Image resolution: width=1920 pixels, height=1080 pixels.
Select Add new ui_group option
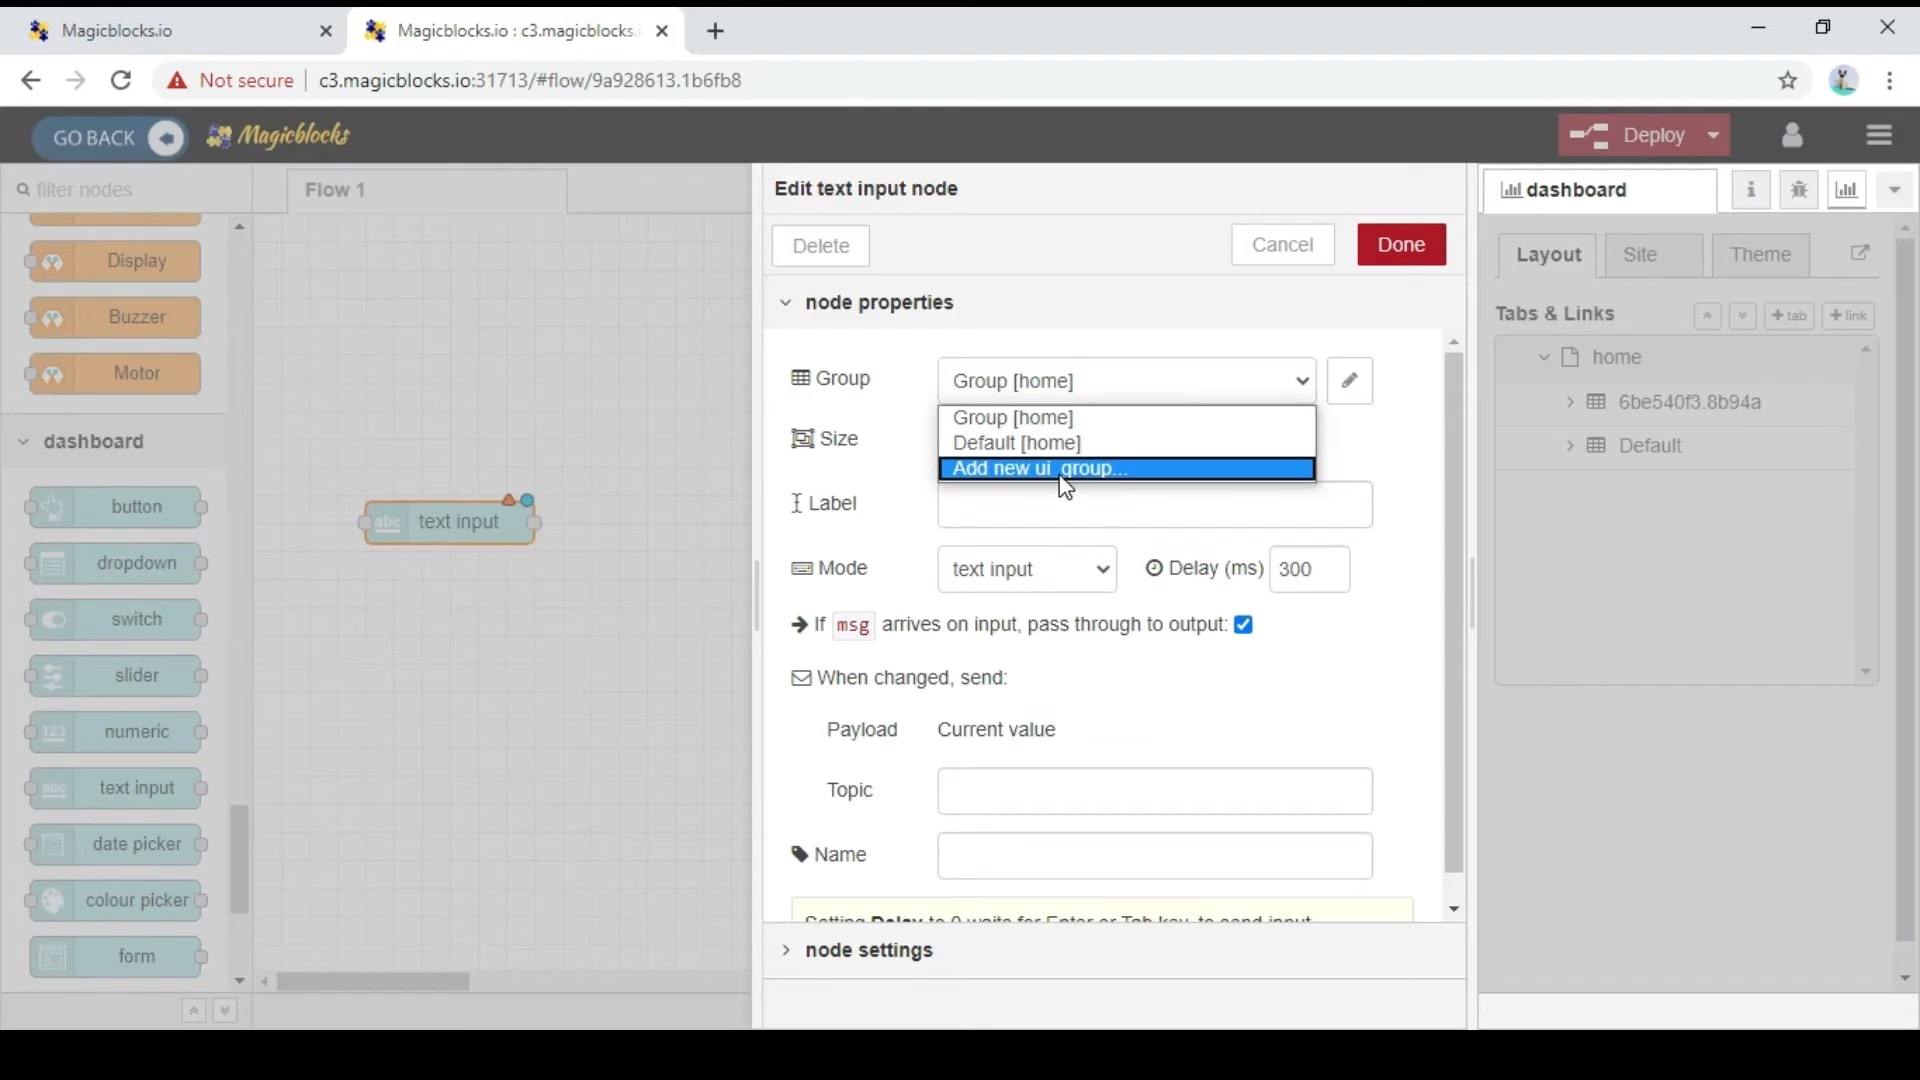click(1129, 467)
